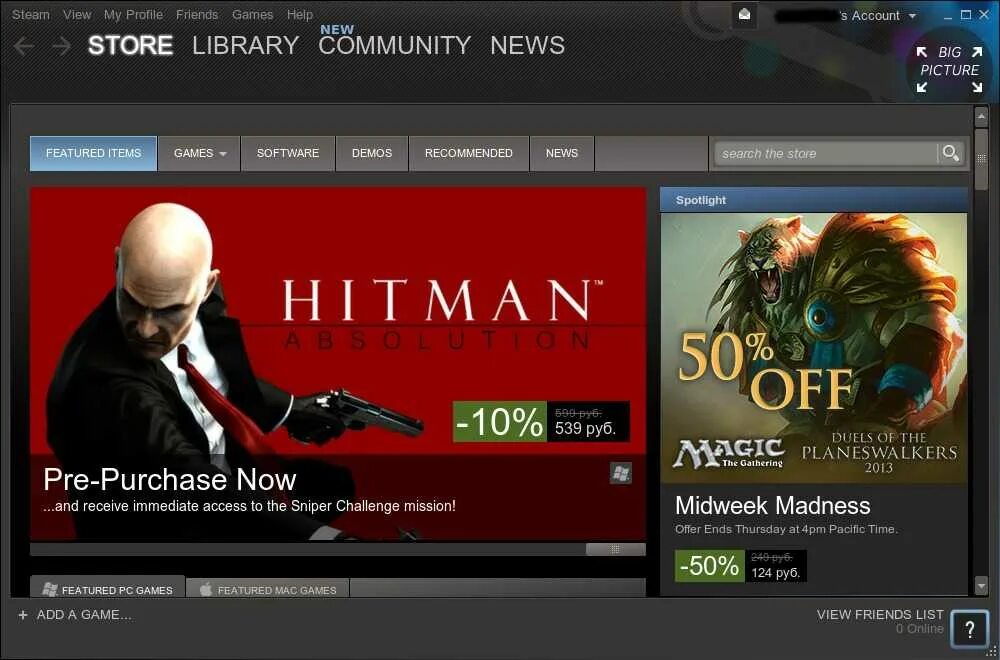The width and height of the screenshot is (1000, 660).
Task: Click the magnifier search icon
Action: pyautogui.click(x=951, y=153)
